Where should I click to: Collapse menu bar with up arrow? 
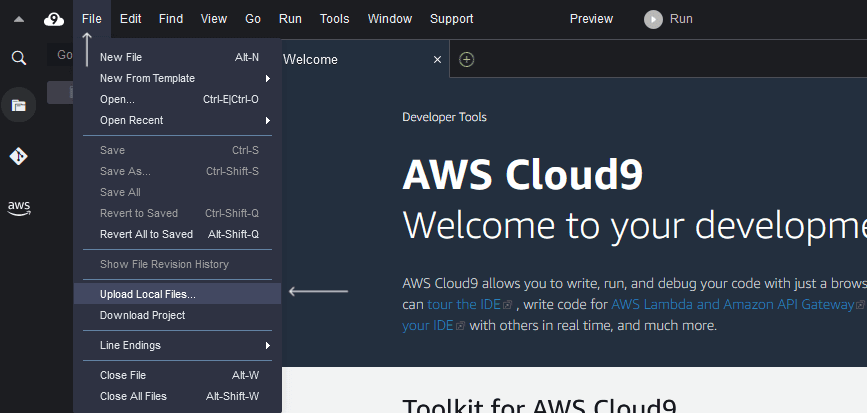click(19, 19)
